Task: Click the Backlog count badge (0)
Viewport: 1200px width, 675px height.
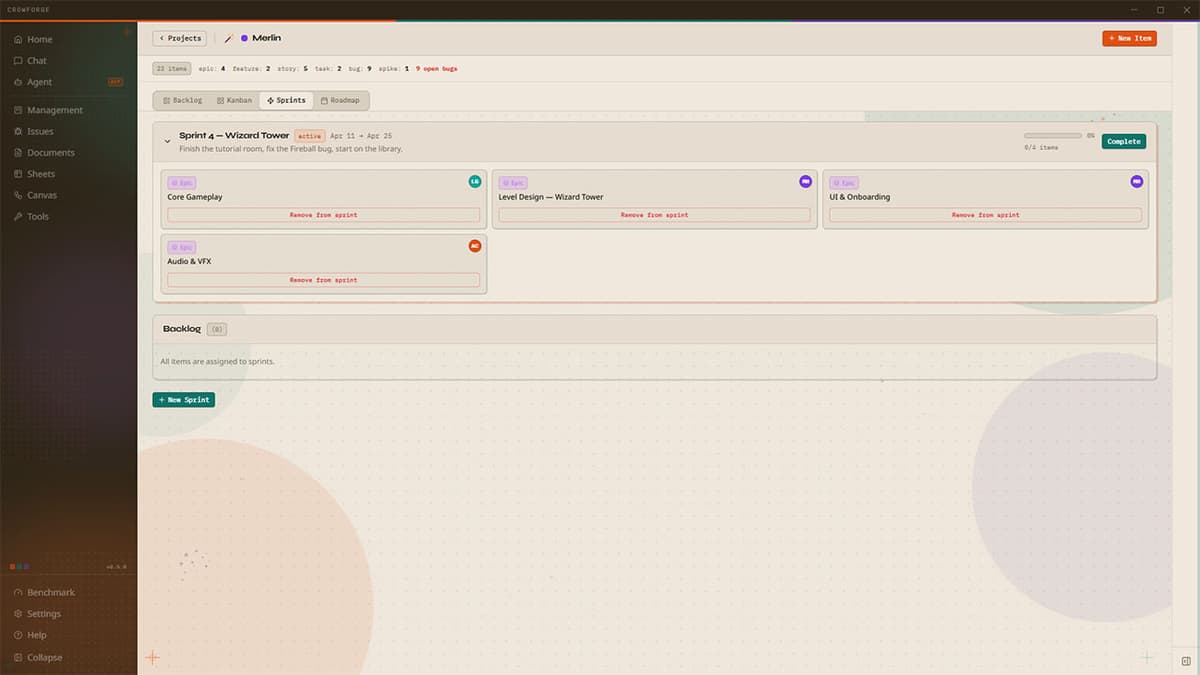Action: pyautogui.click(x=217, y=329)
